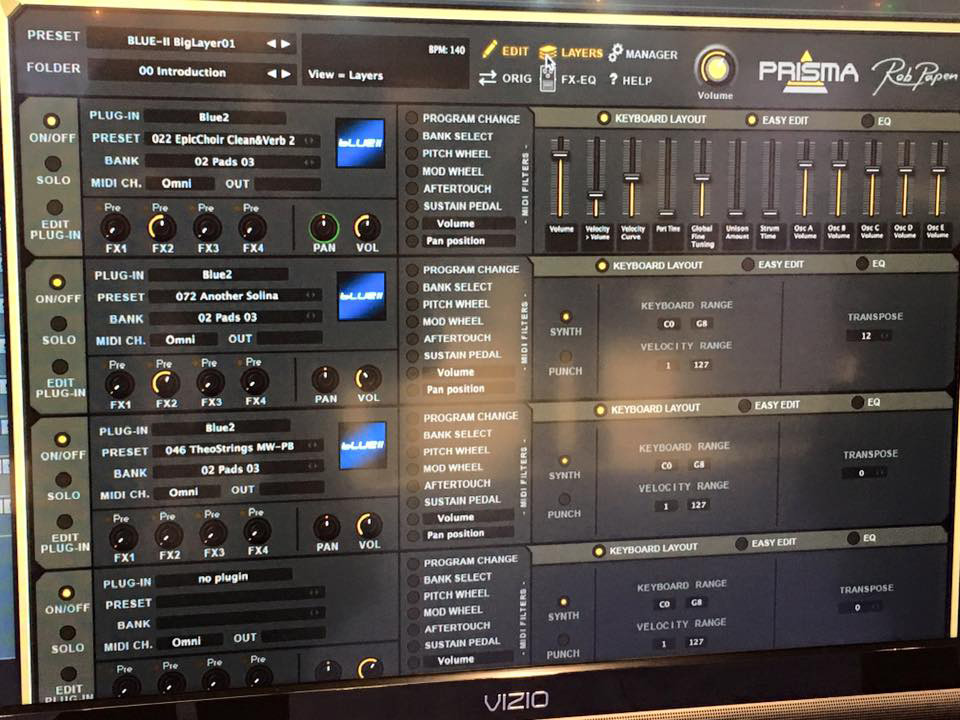The width and height of the screenshot is (960, 720).
Task: Change transpose value 12 in second layer
Action: click(869, 336)
